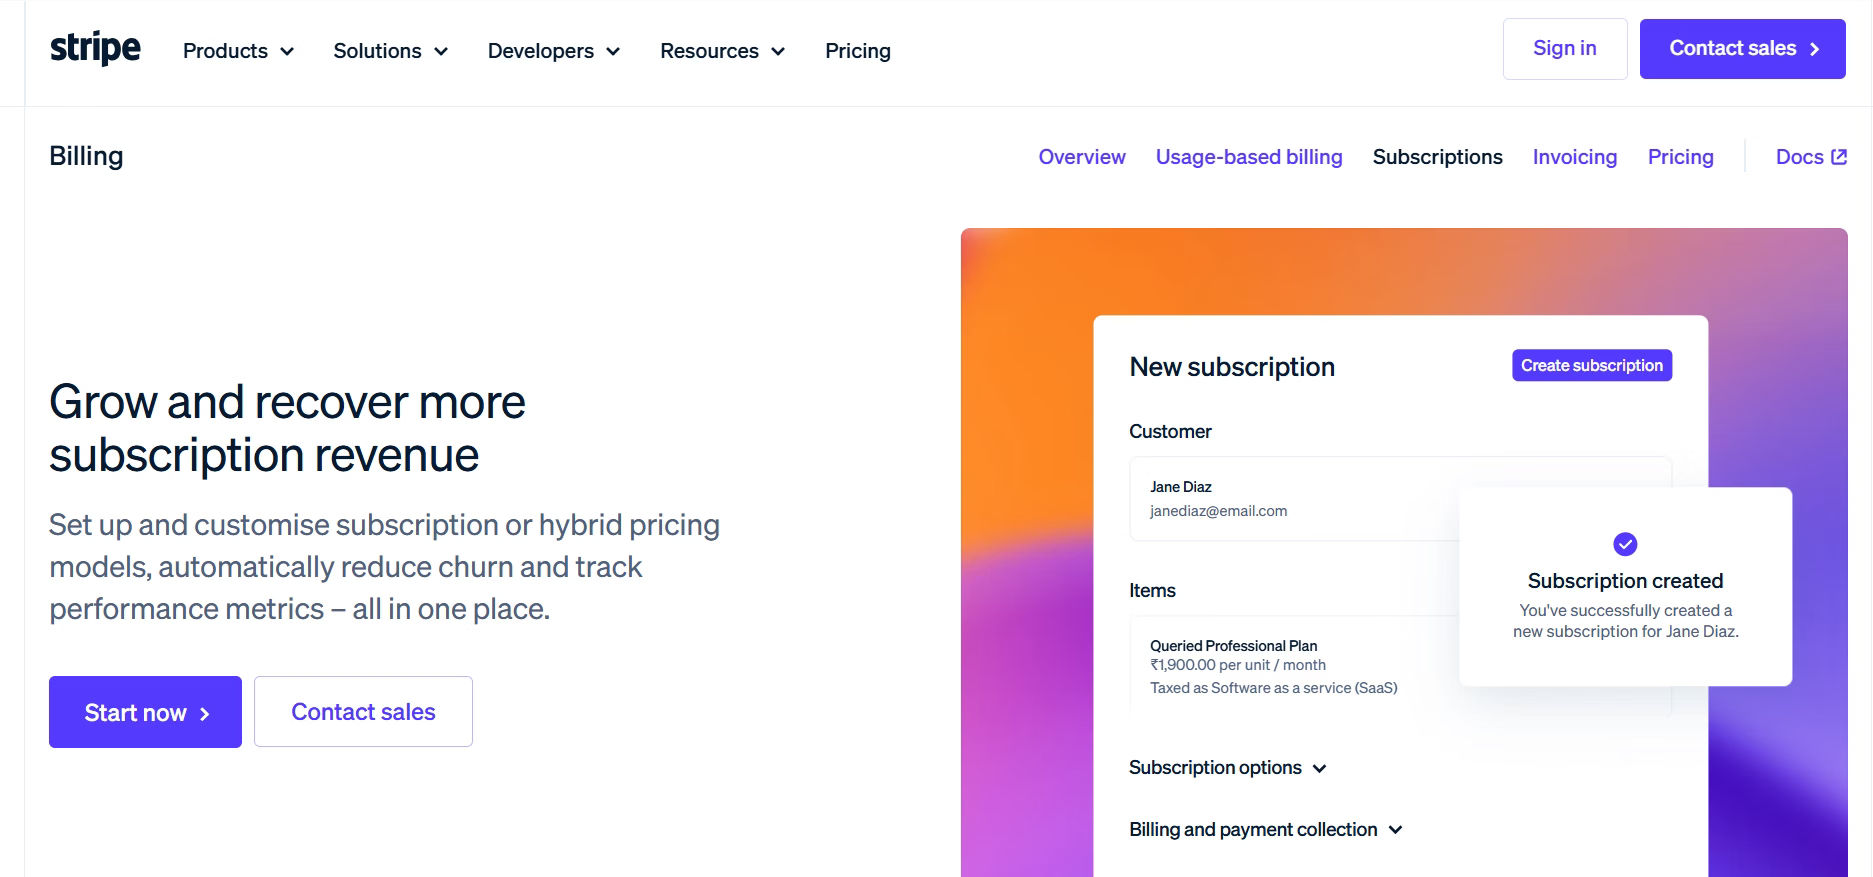The width and height of the screenshot is (1873, 877).
Task: Click the arrow in the top Contact sales button
Action: click(x=1814, y=49)
